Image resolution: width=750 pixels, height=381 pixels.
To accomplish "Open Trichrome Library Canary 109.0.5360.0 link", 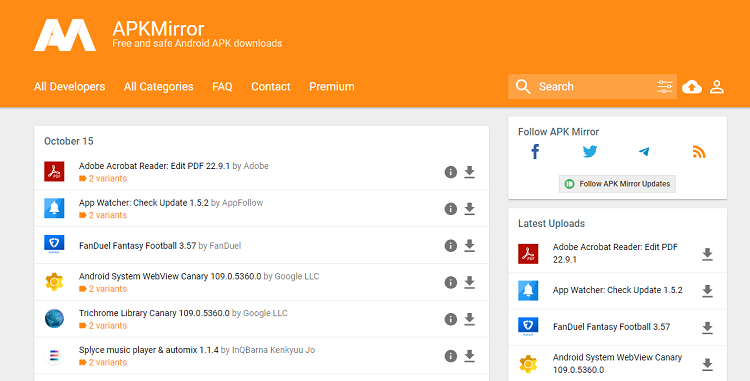I will pyautogui.click(x=154, y=313).
